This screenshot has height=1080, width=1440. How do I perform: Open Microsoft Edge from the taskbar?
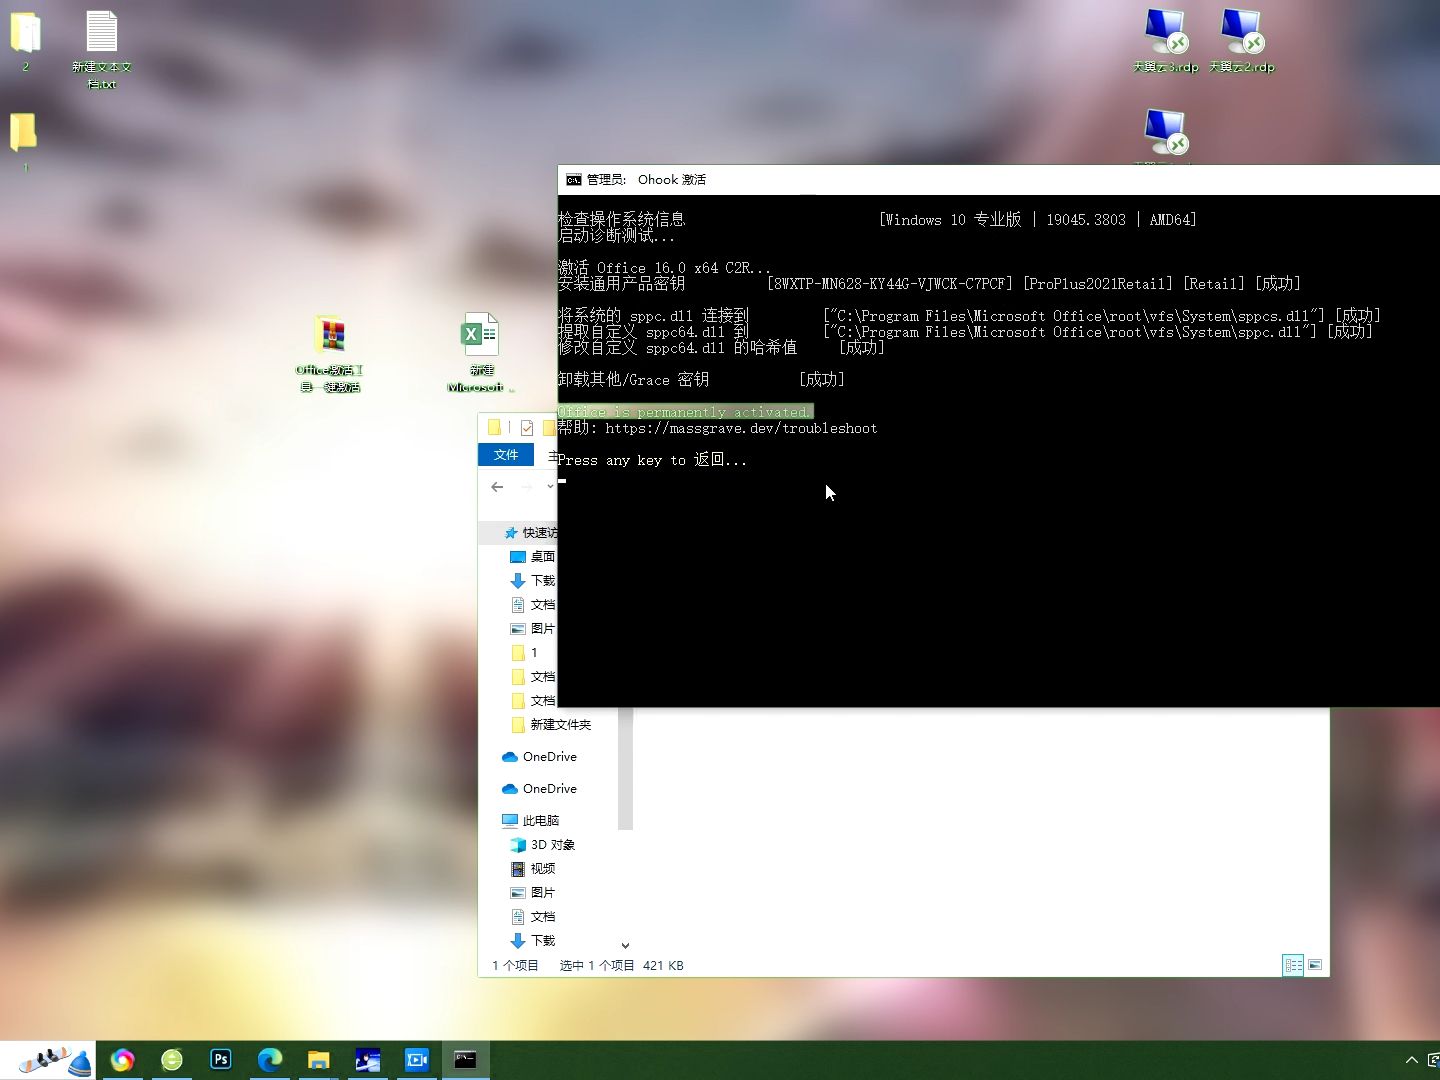(270, 1060)
